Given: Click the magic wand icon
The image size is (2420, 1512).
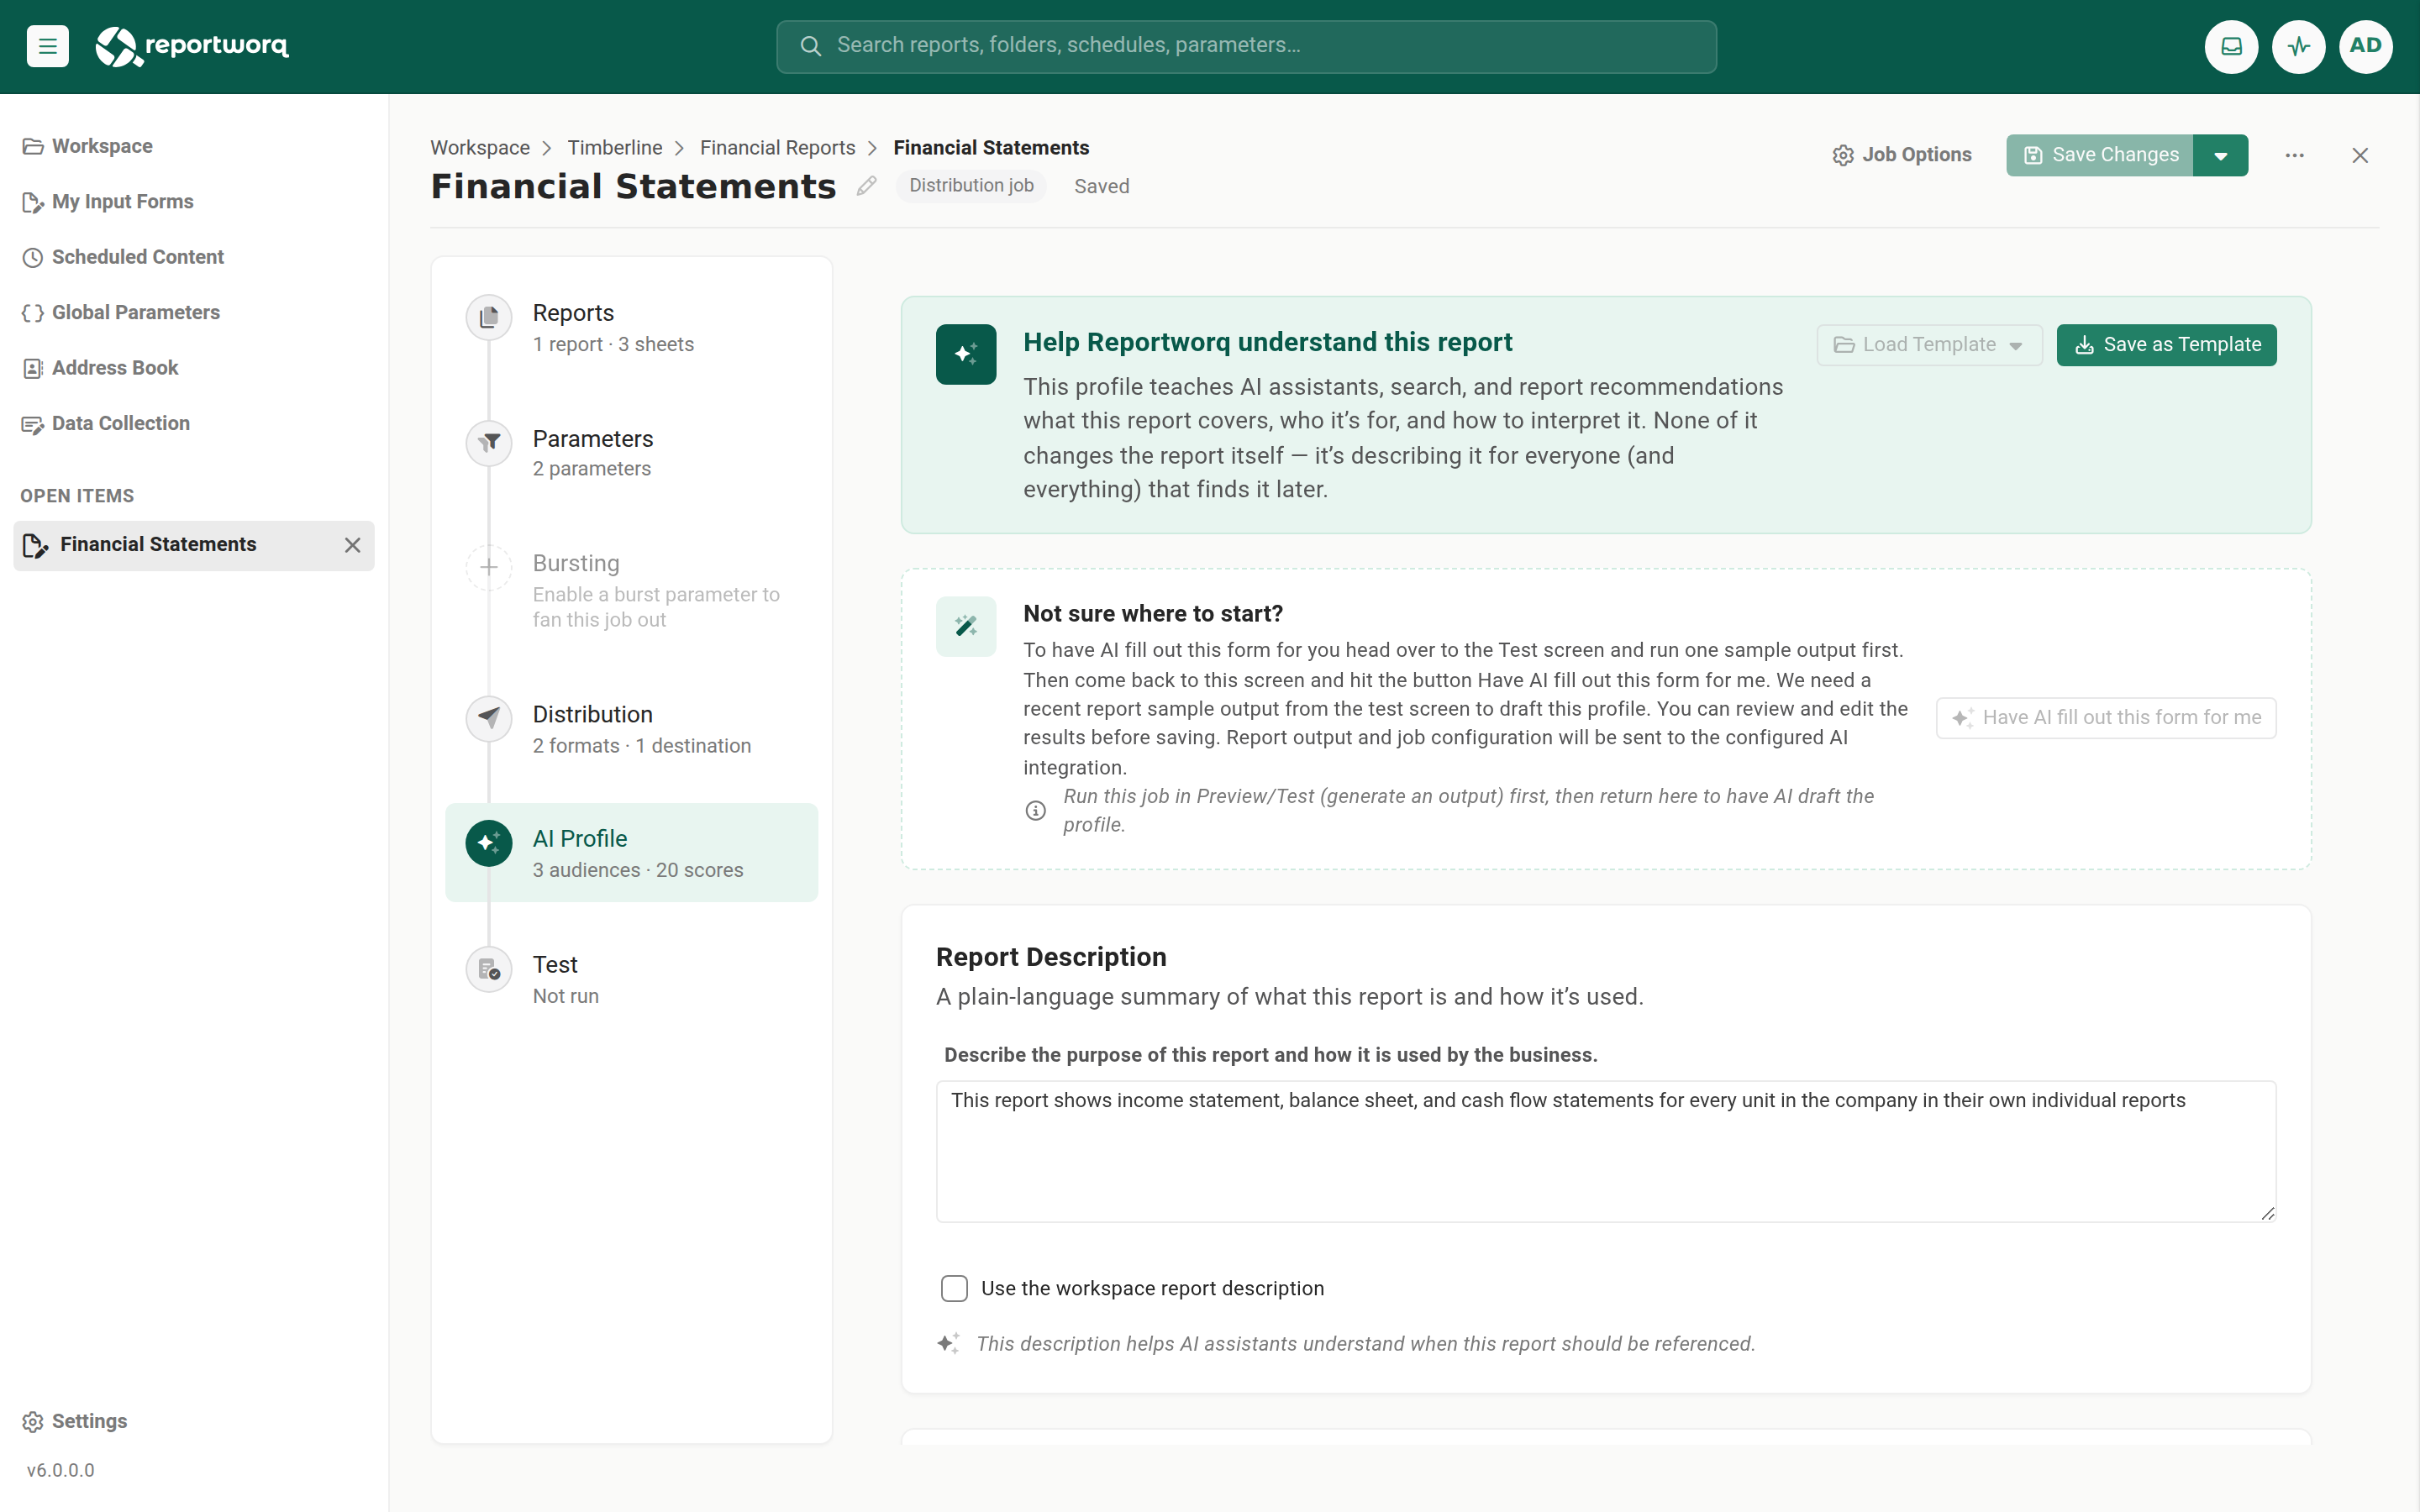Looking at the screenshot, I should coord(966,626).
